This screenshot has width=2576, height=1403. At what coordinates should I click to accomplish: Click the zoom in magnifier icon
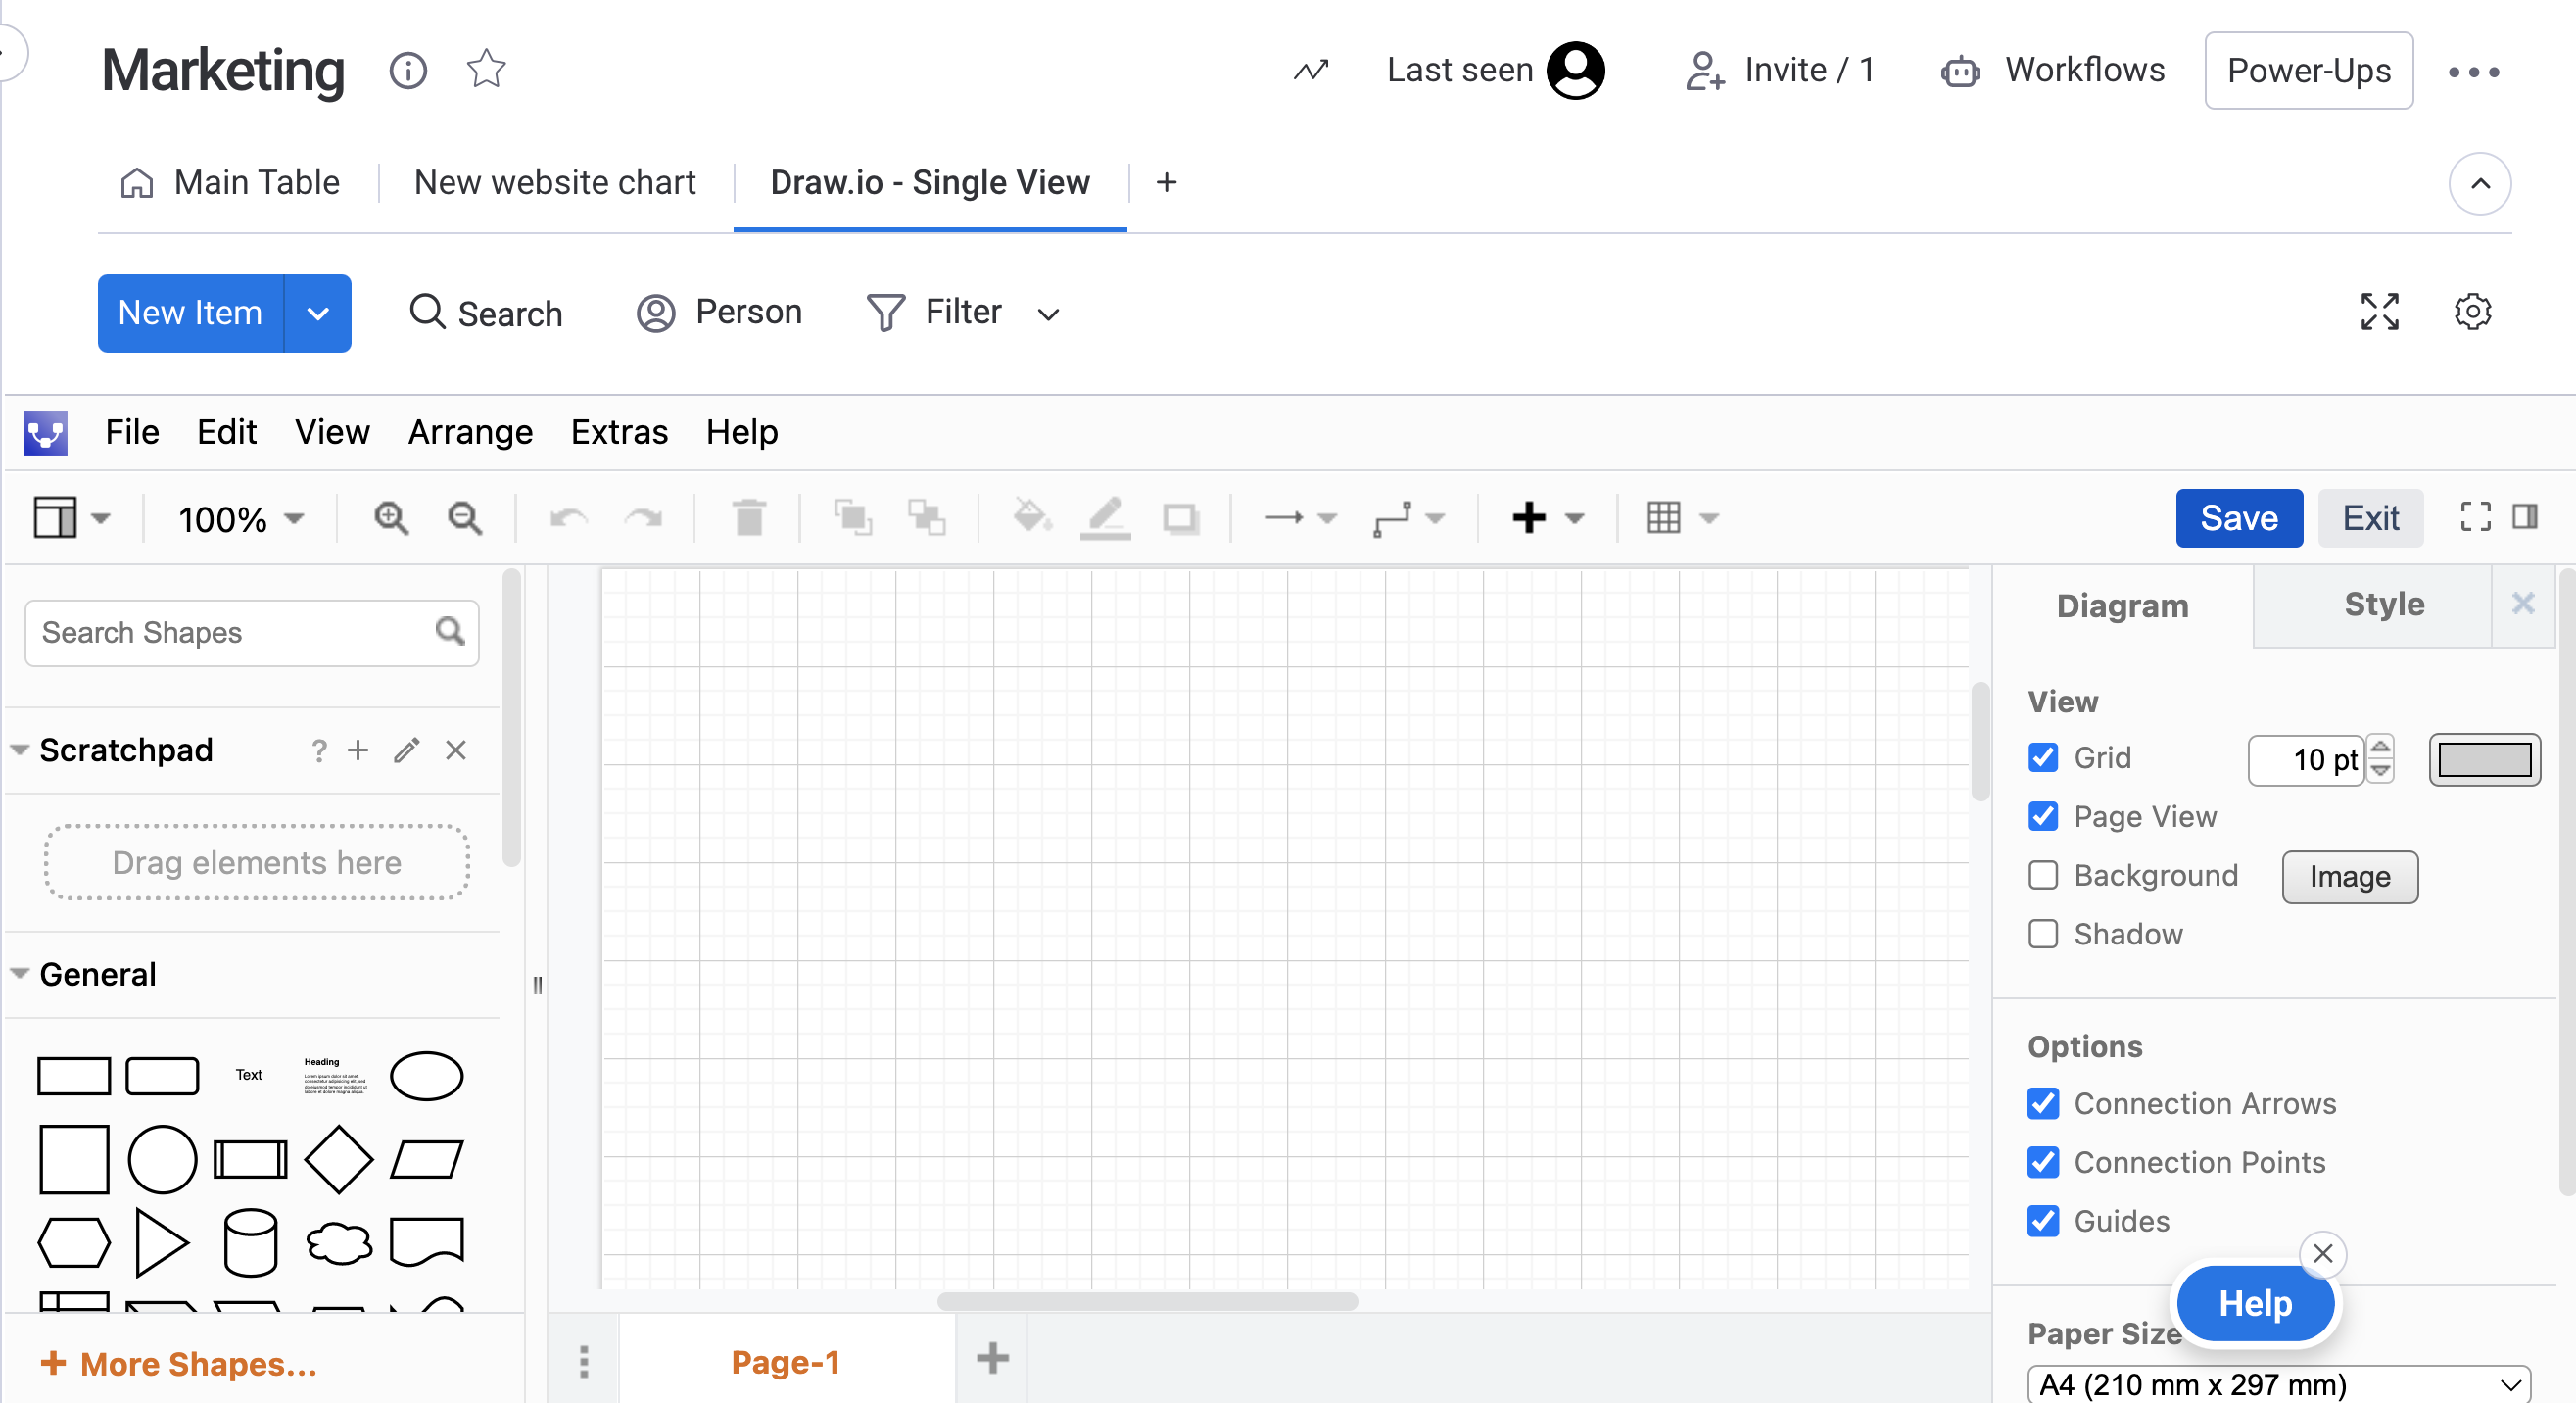[391, 518]
